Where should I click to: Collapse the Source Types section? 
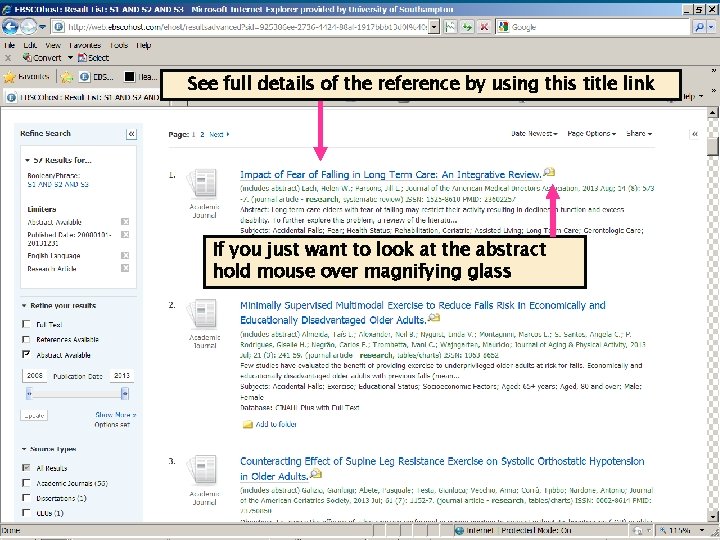pos(24,449)
